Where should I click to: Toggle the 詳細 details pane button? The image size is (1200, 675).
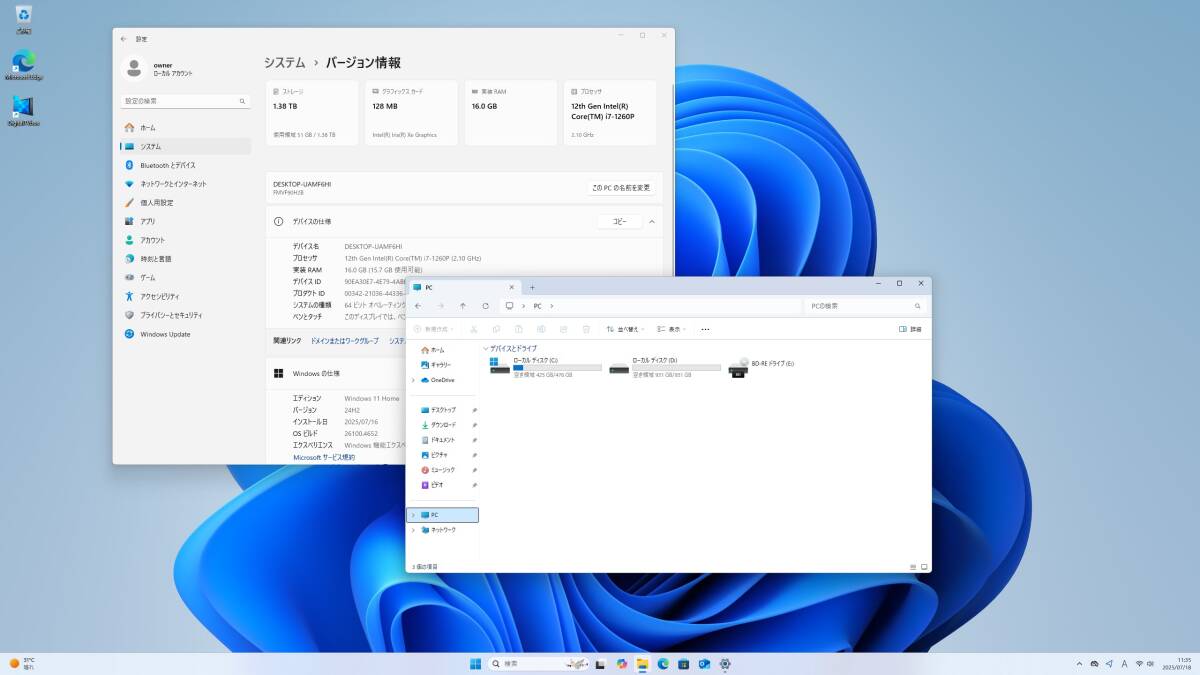910,329
